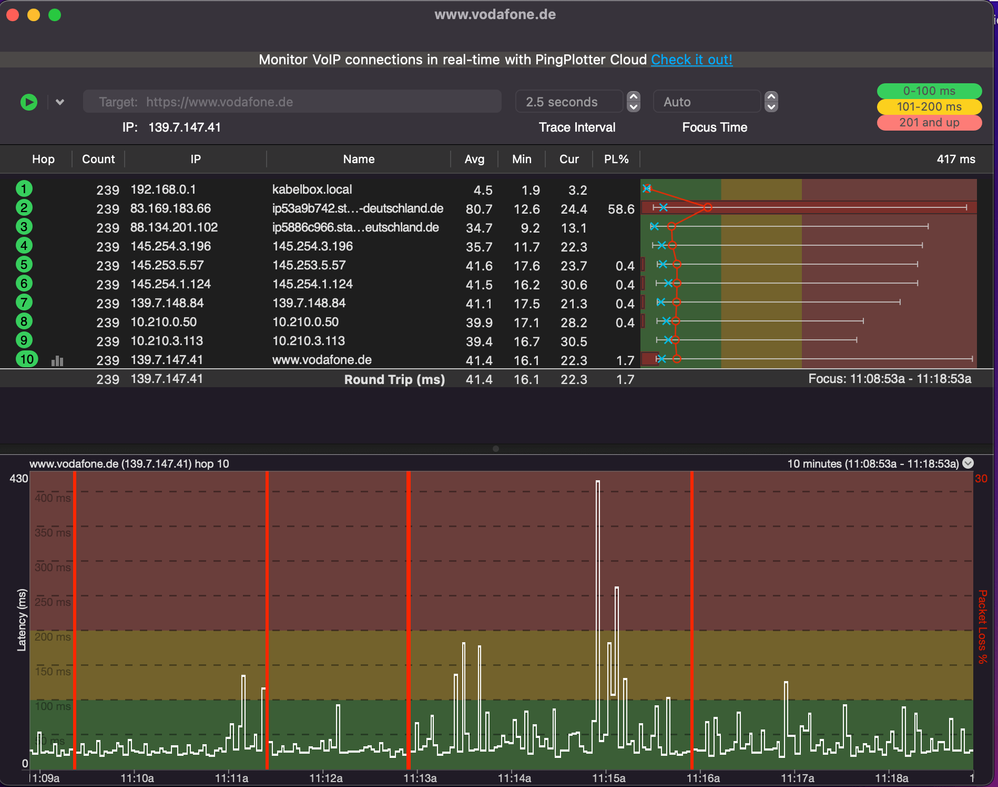998x787 pixels.
Task: Select the green 0-100 ms legend swatch
Action: click(x=929, y=91)
